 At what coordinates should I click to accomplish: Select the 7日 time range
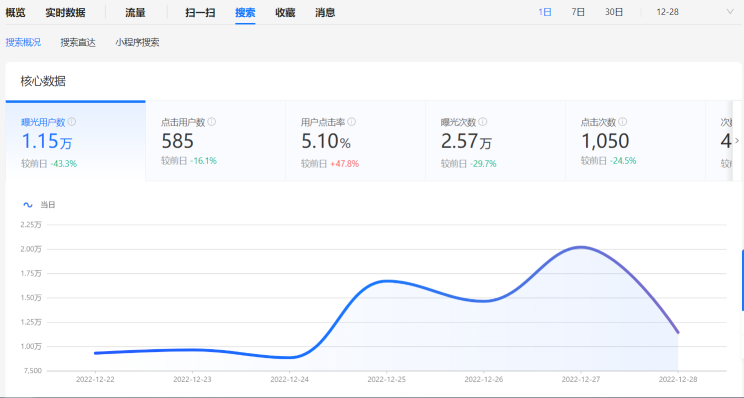pyautogui.click(x=578, y=12)
